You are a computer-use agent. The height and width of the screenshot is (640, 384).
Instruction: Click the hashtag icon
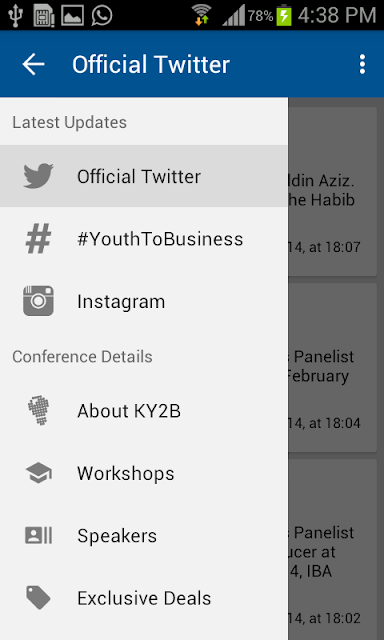point(38,239)
